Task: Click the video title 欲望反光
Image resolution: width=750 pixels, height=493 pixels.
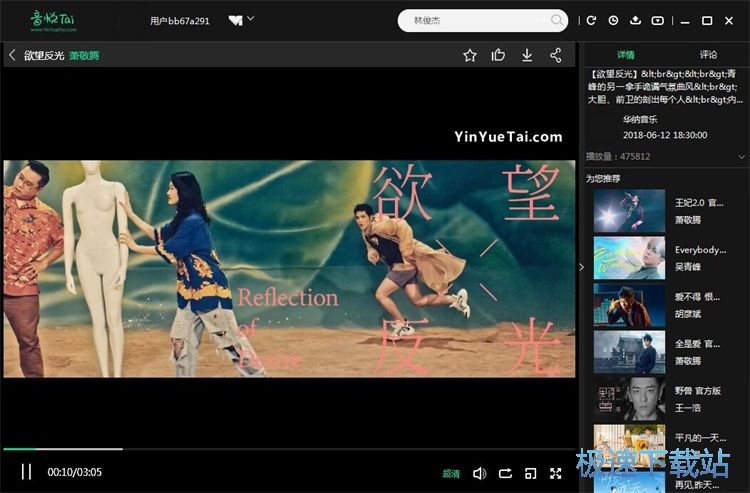Action: click(44, 55)
